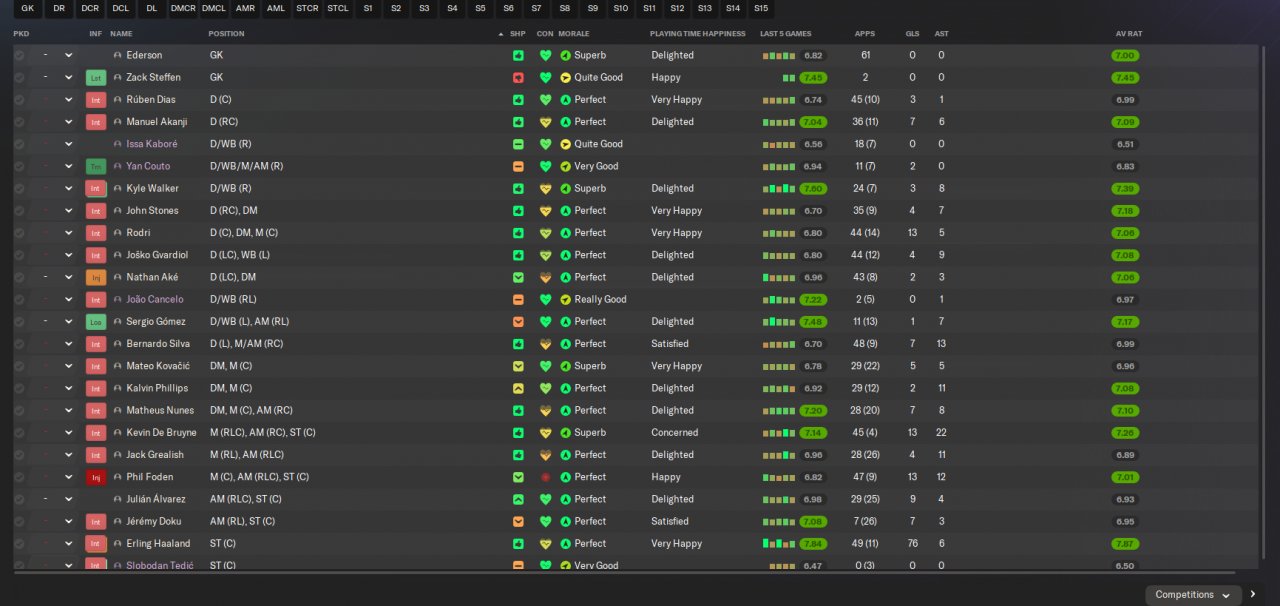Click person icon beside Jack Grealish
Image resolution: width=1280 pixels, height=606 pixels.
tap(118, 455)
